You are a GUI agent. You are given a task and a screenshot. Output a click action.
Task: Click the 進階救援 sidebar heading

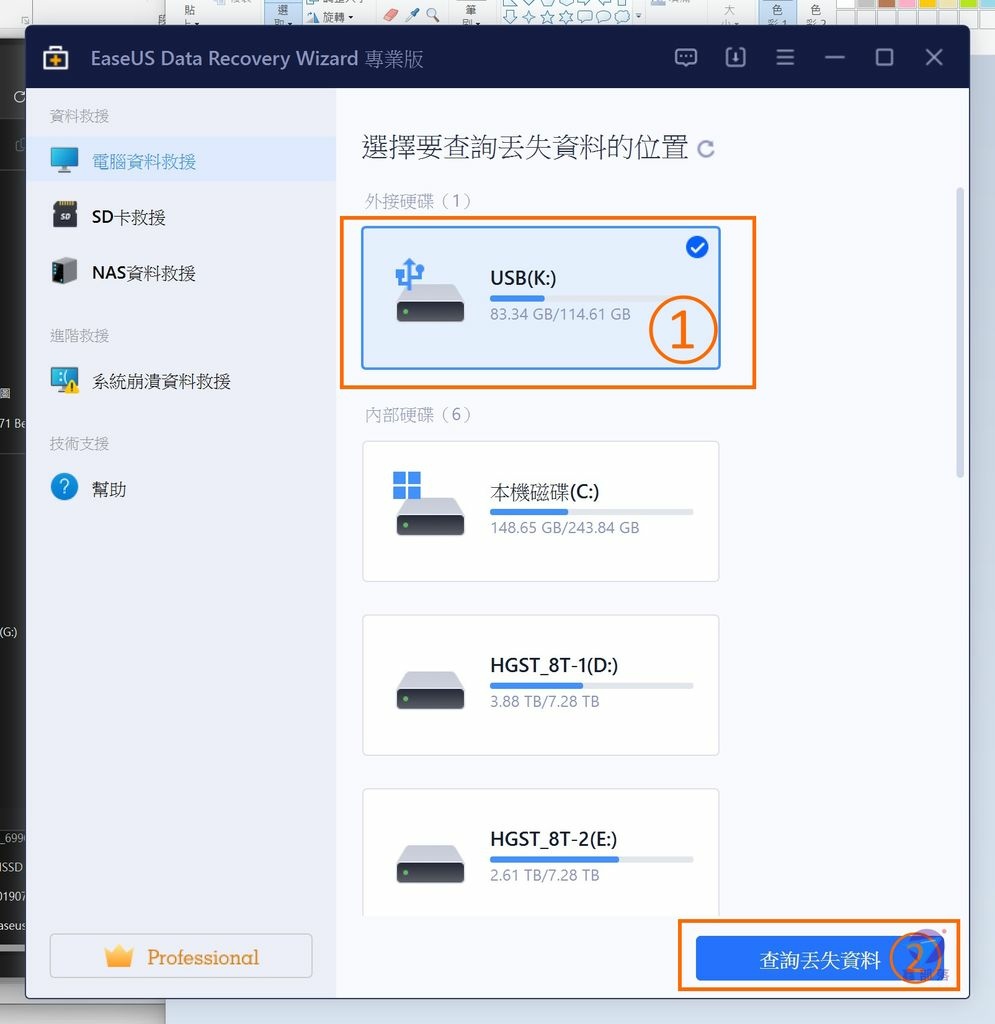point(79,336)
